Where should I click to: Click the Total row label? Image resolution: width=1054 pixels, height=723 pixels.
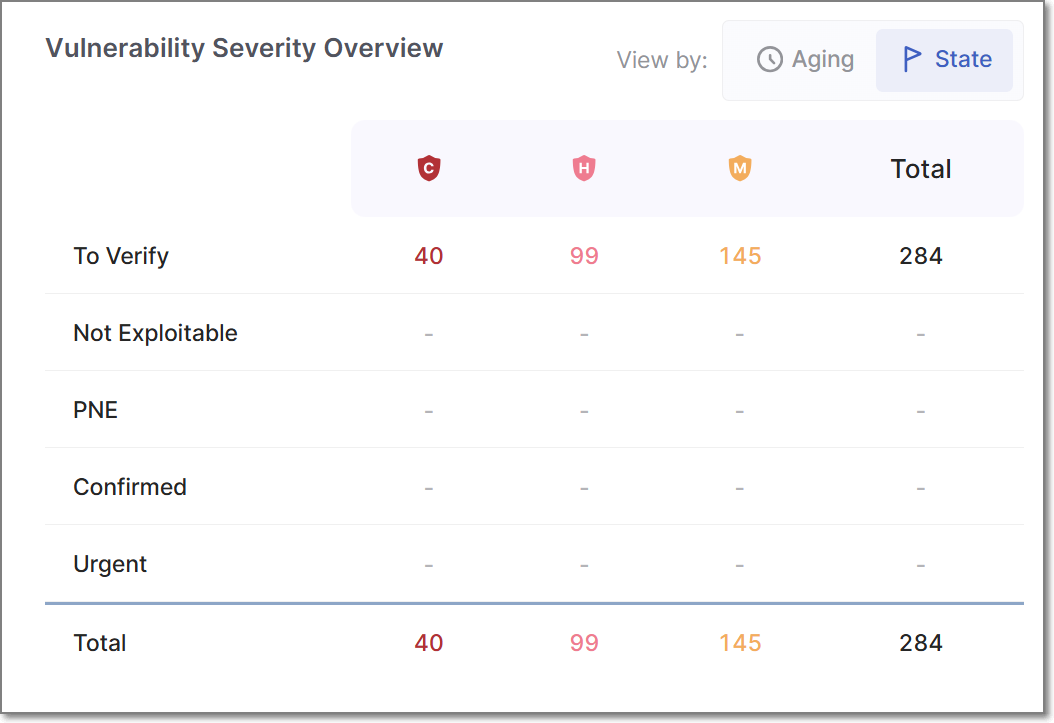[100, 643]
